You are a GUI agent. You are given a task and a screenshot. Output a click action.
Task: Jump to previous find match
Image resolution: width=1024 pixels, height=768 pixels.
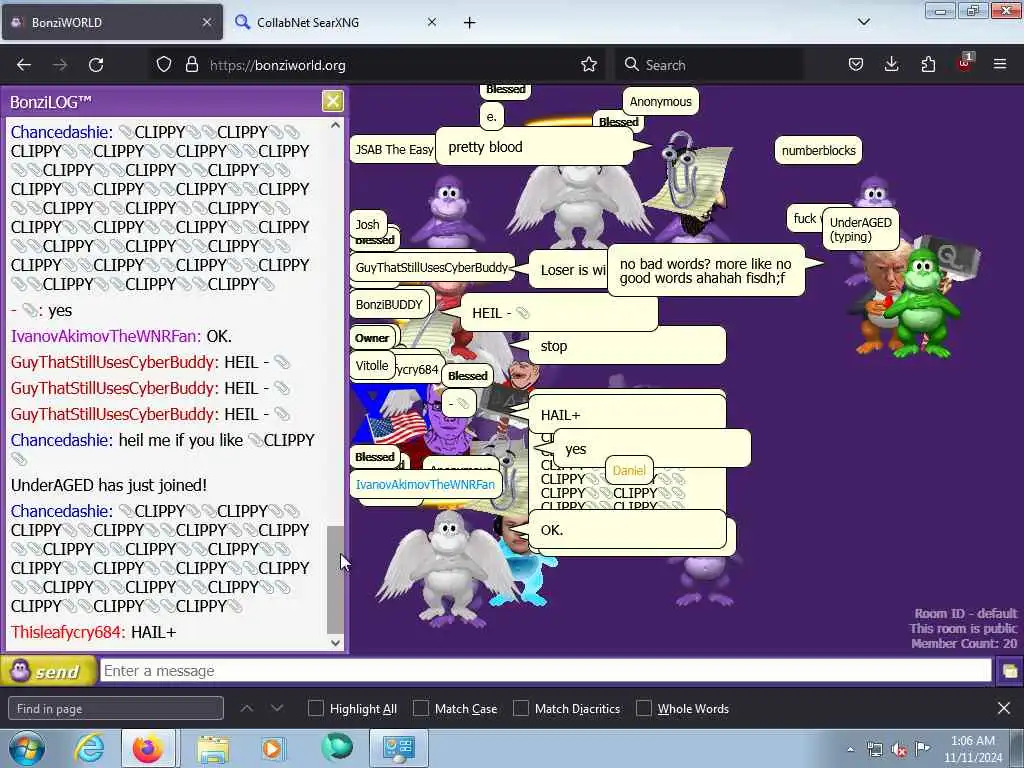pos(246,708)
